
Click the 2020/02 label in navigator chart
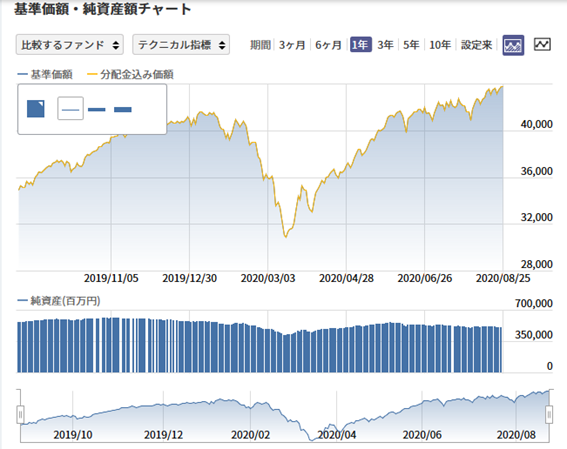(251, 435)
